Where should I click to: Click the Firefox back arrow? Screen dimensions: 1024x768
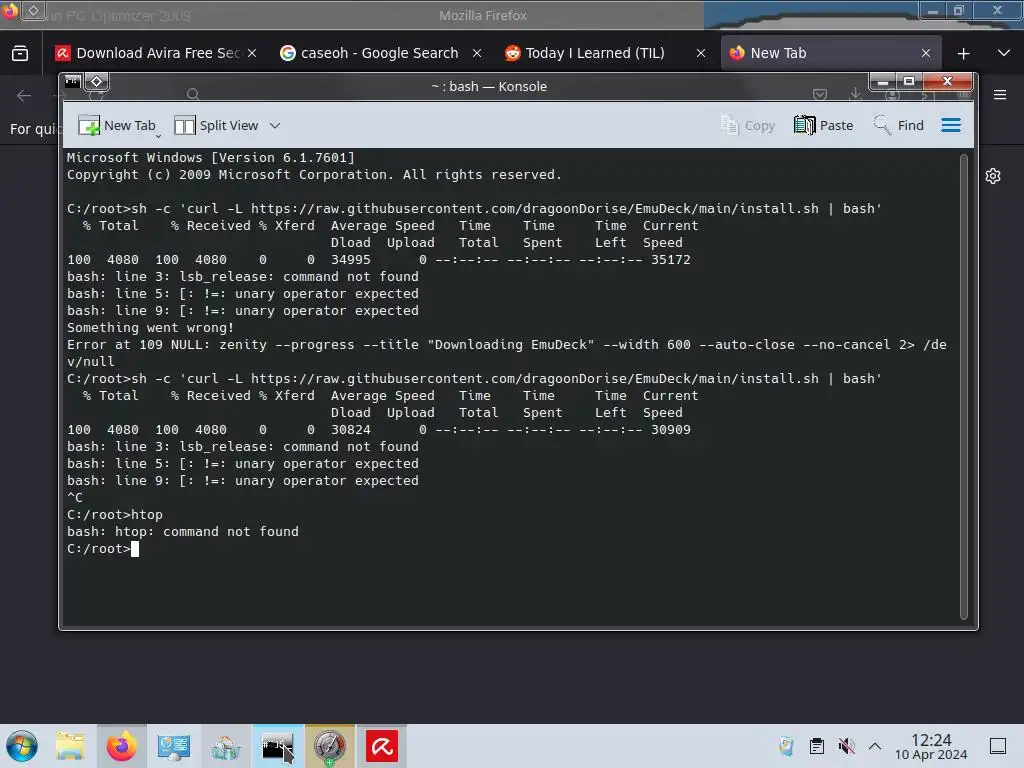click(24, 96)
